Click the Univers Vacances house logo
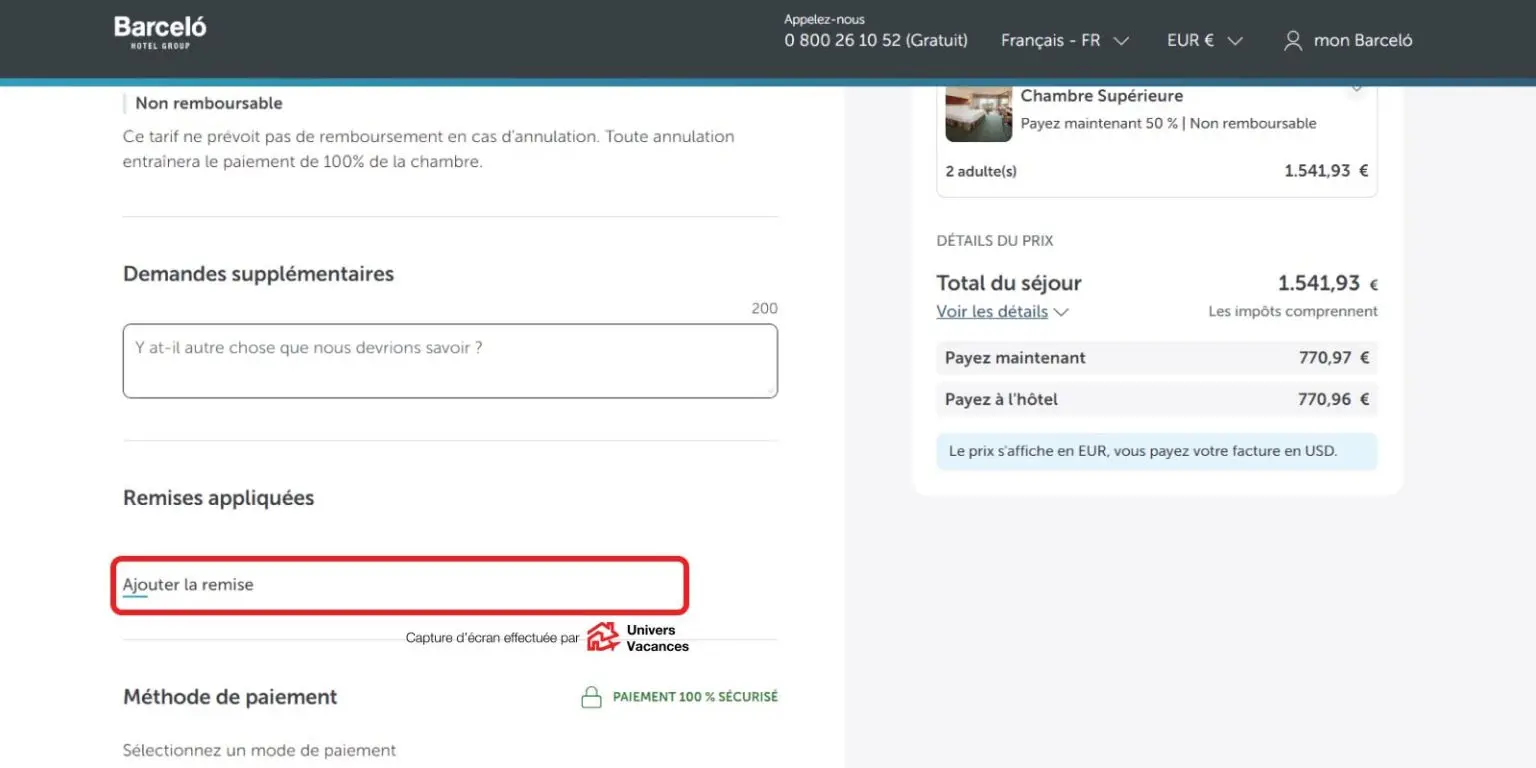 click(603, 637)
